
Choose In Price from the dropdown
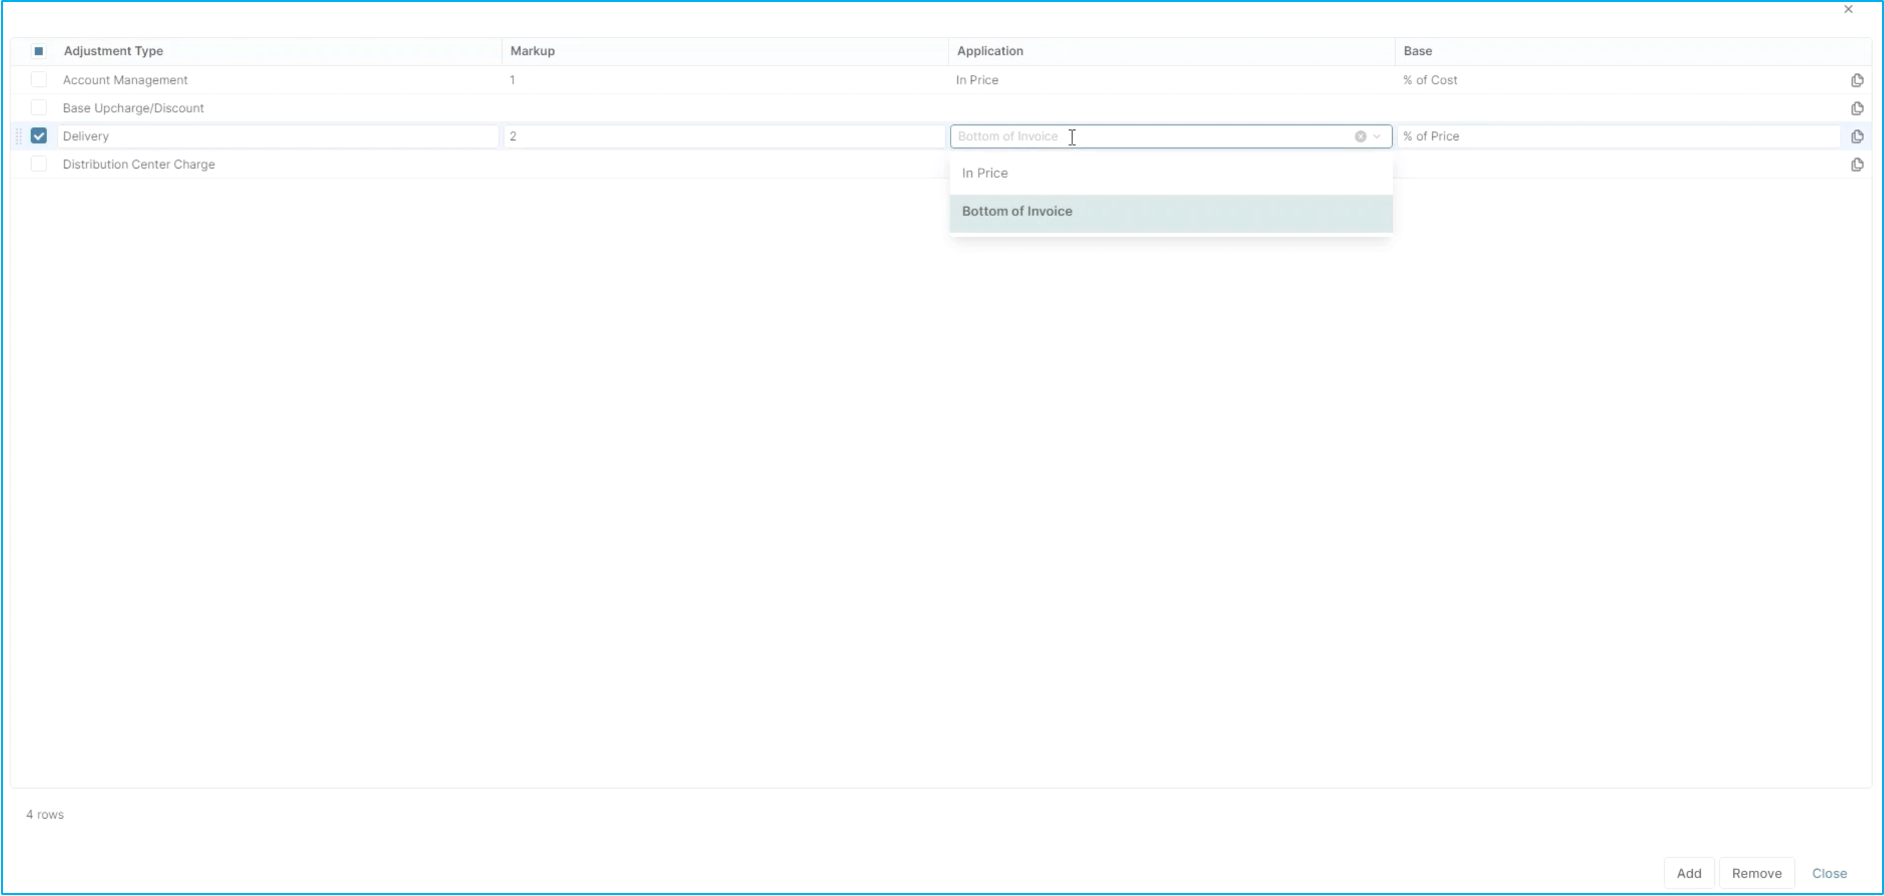1171,173
